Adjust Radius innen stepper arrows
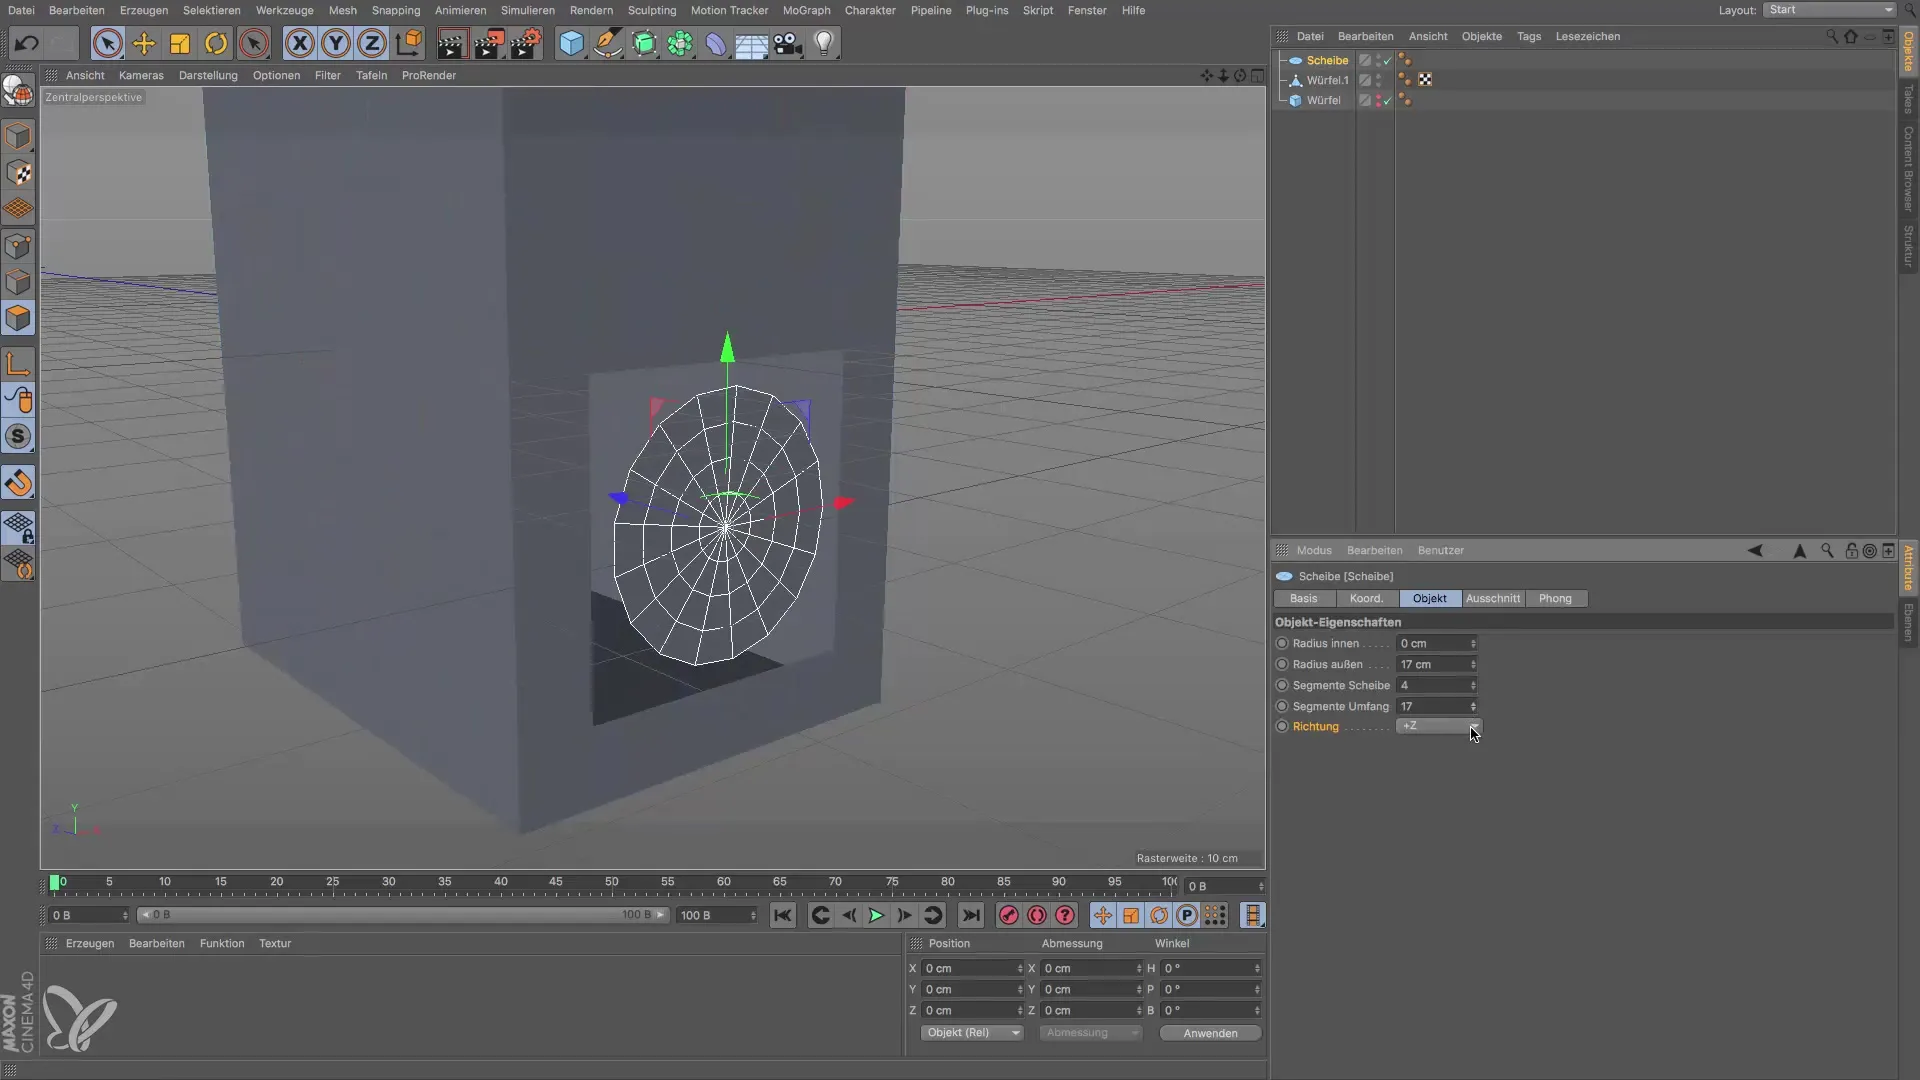The height and width of the screenshot is (1080, 1920). click(1473, 643)
